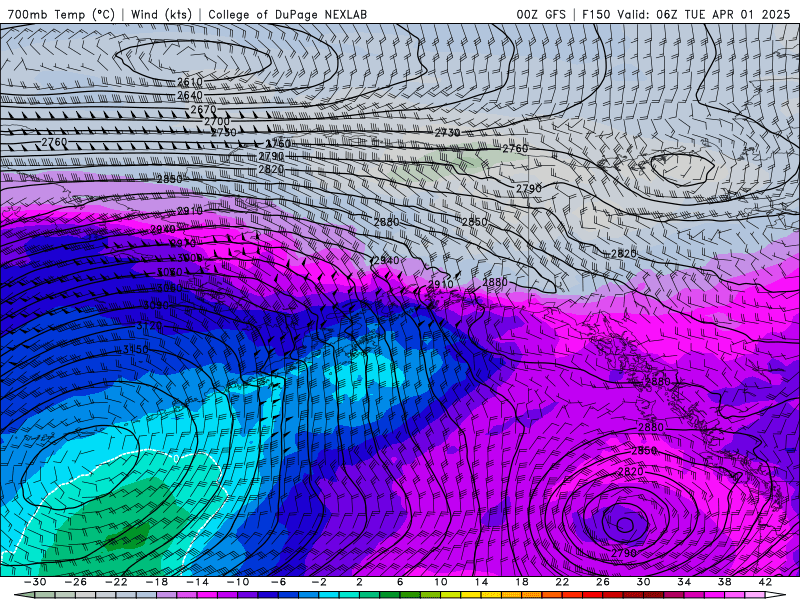Click the 3060 contour label
Image resolution: width=800 pixels, height=600 pixels.
coord(169,288)
